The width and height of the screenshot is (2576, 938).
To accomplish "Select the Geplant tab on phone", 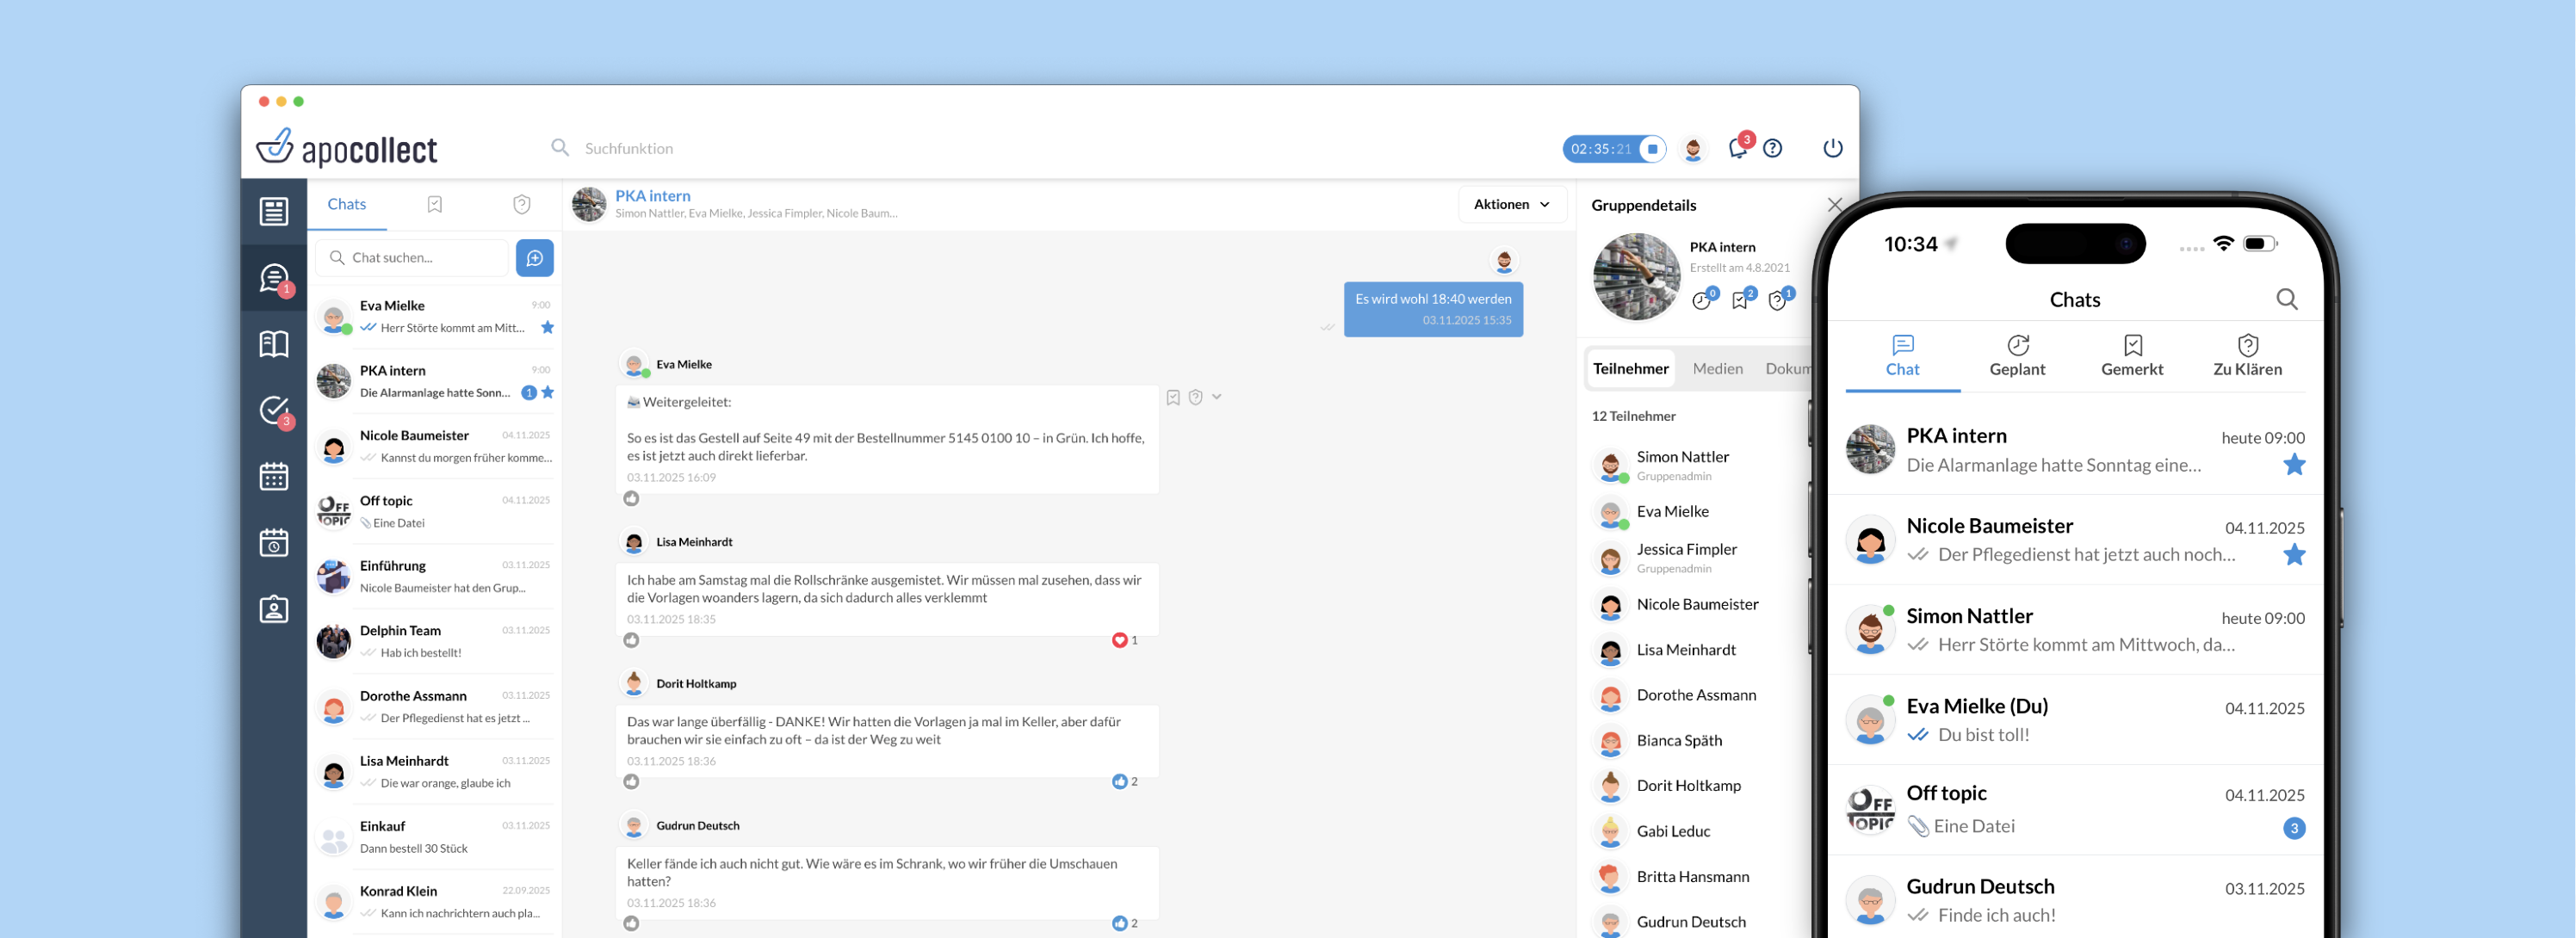I will 2017,356.
